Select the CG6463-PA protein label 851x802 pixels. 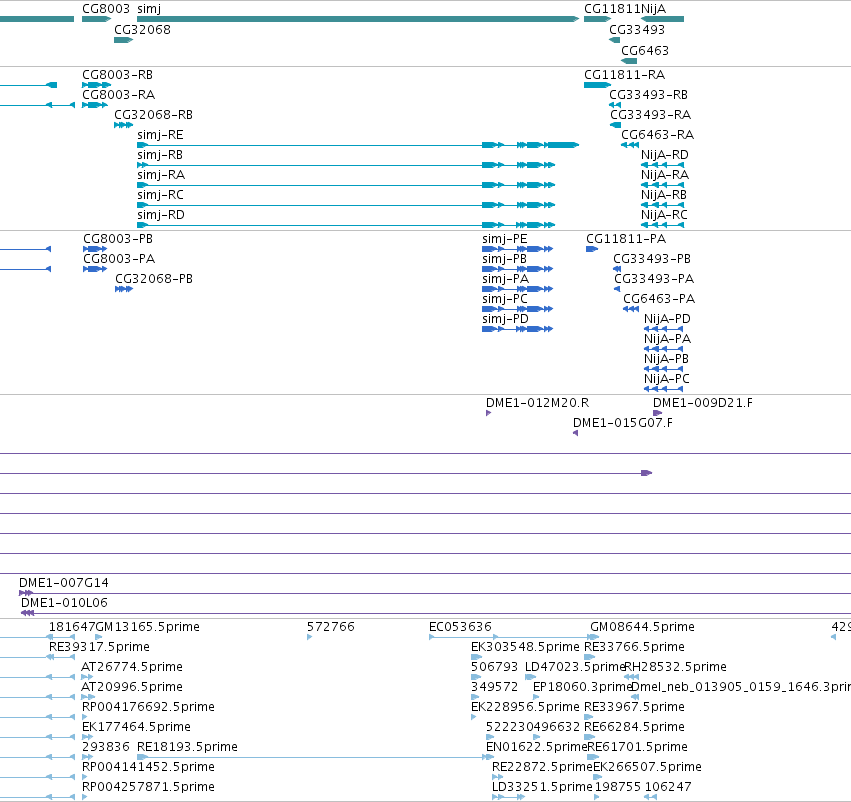[659, 299]
